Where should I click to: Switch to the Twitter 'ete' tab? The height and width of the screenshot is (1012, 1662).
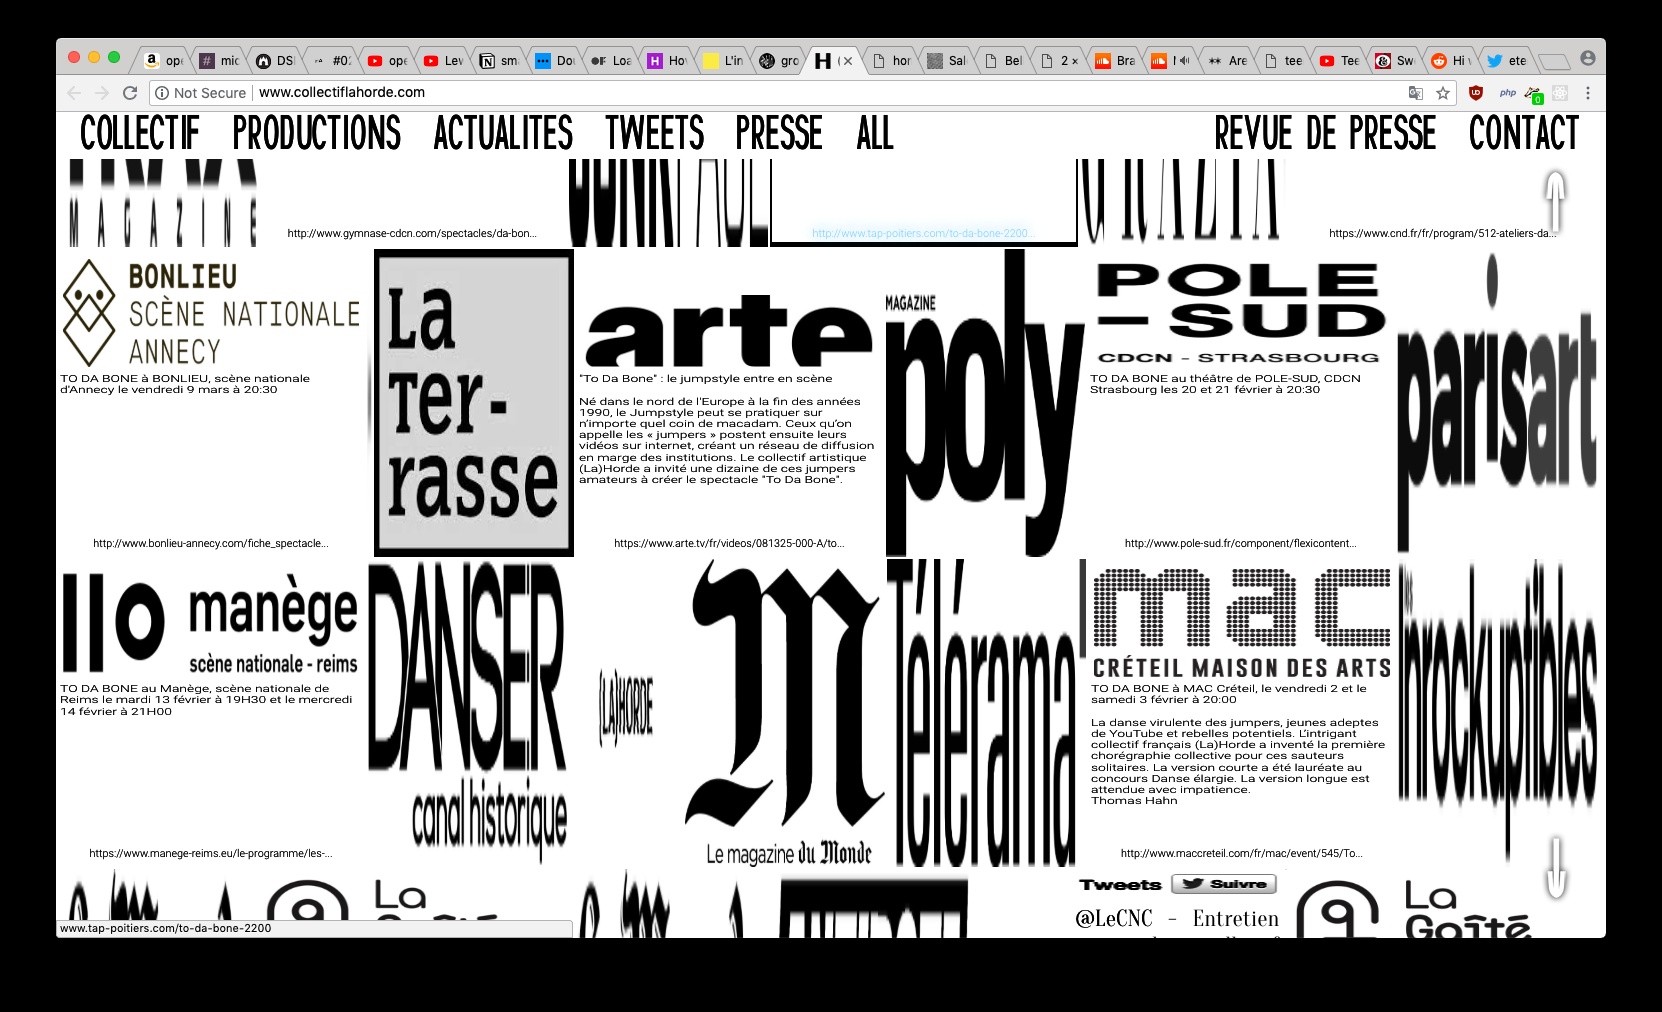1507,61
